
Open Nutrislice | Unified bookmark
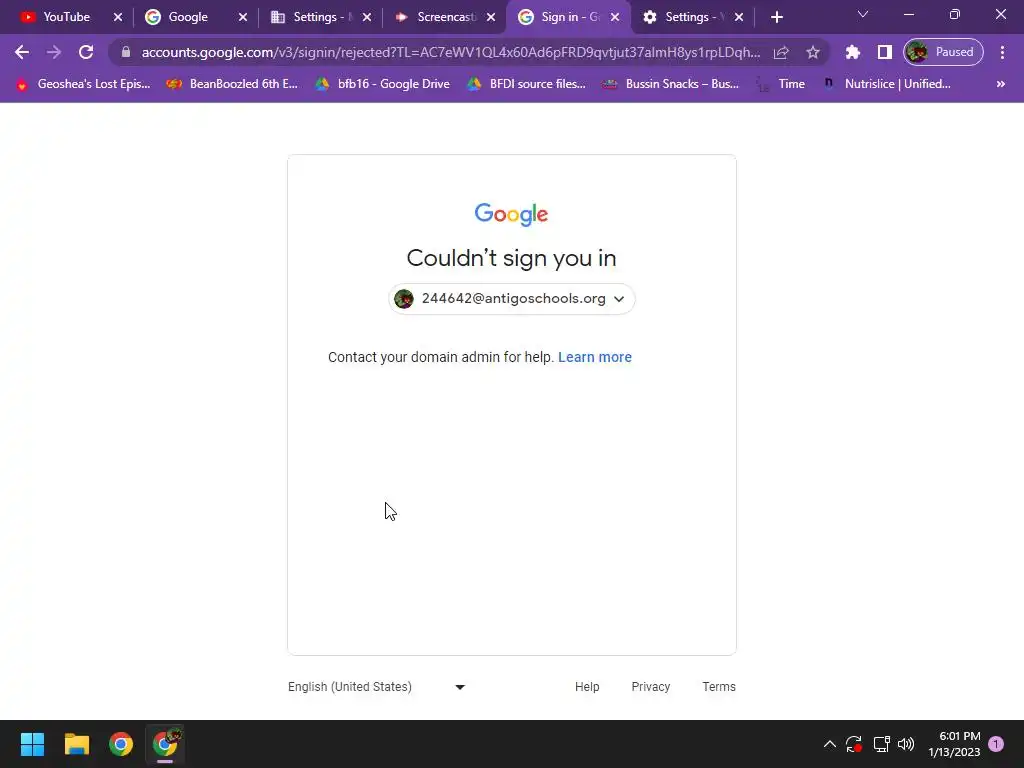point(886,84)
